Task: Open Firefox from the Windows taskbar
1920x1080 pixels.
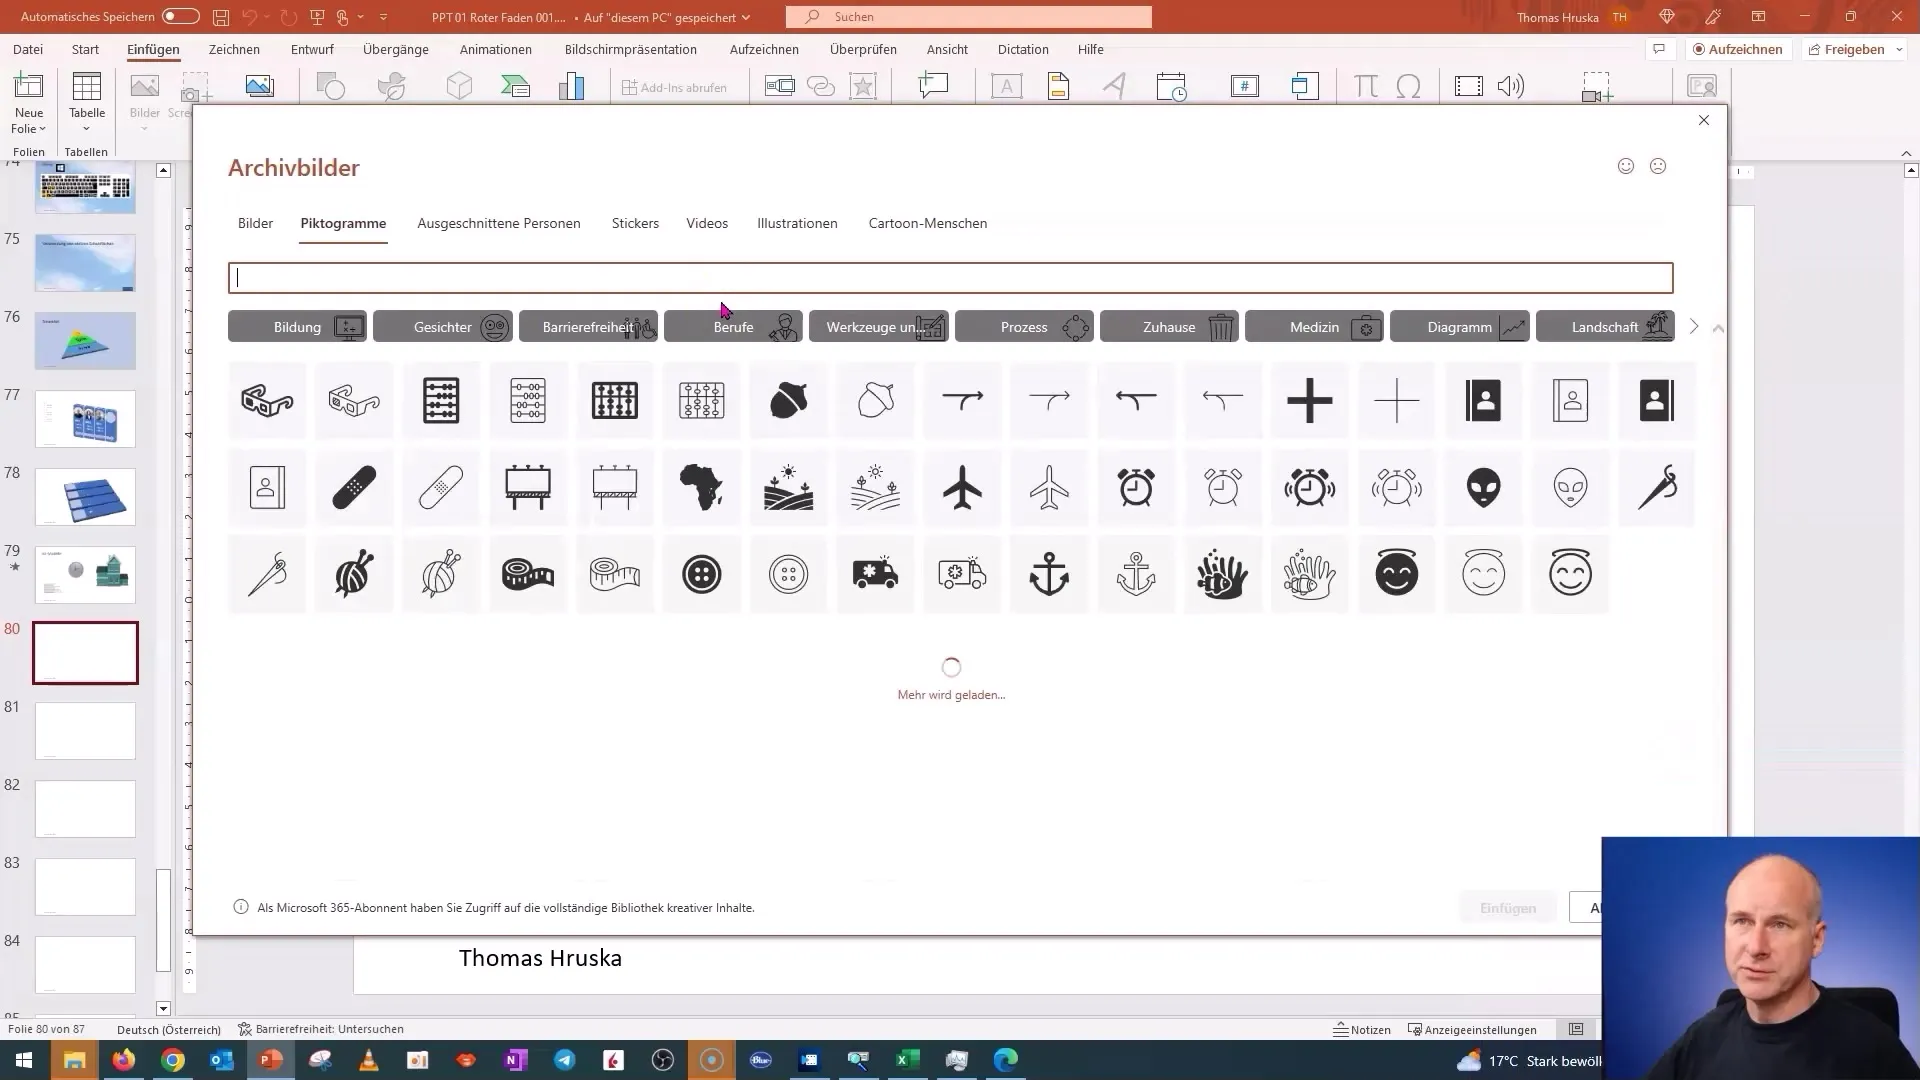Action: (x=124, y=1060)
